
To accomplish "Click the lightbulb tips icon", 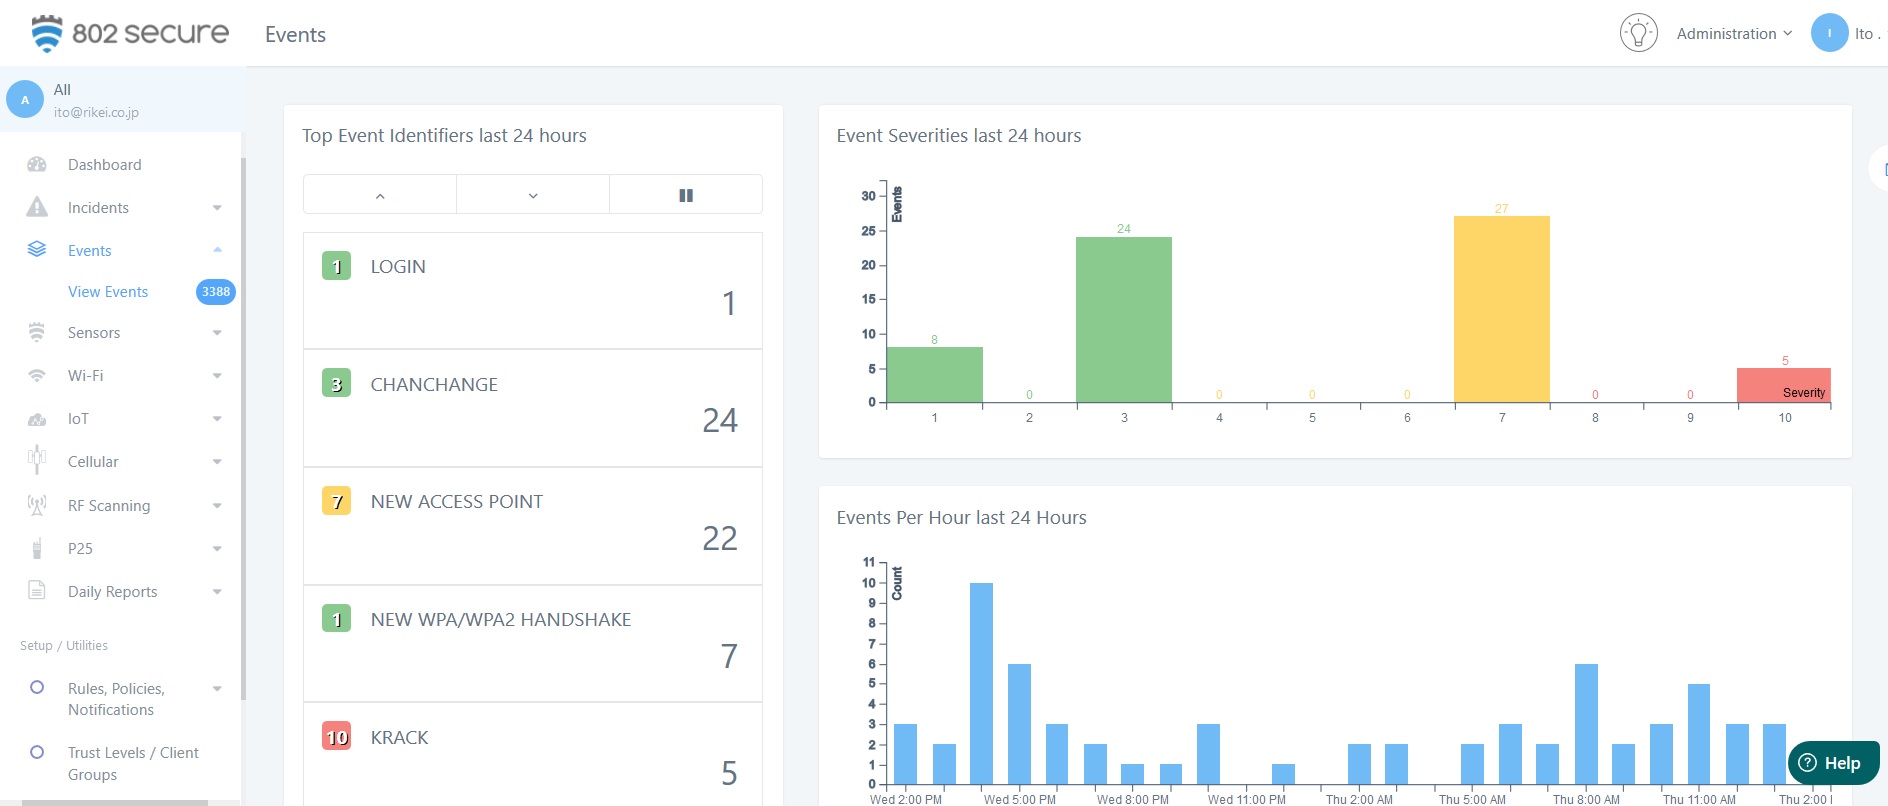I will tap(1638, 33).
